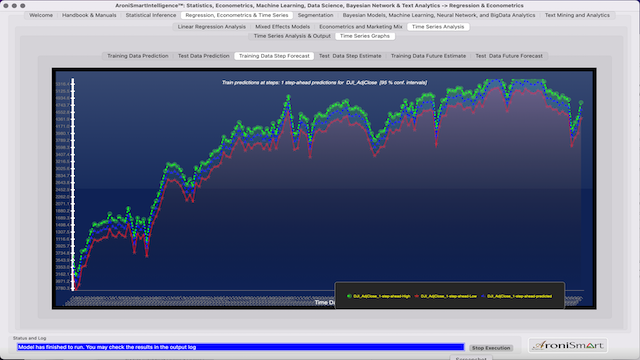Click the green High series legend marker
Image resolution: width=640 pixels, height=360 pixels.
[349, 296]
